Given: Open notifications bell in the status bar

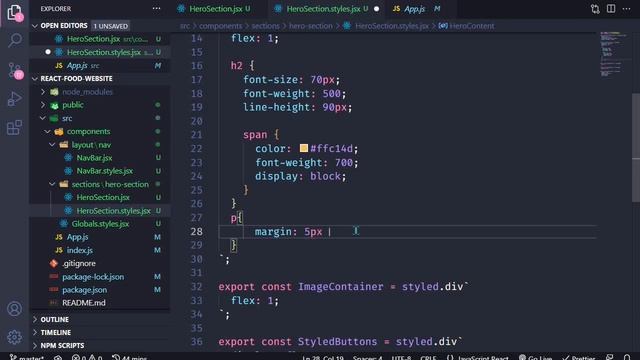Looking at the screenshot, I should (x=627, y=358).
